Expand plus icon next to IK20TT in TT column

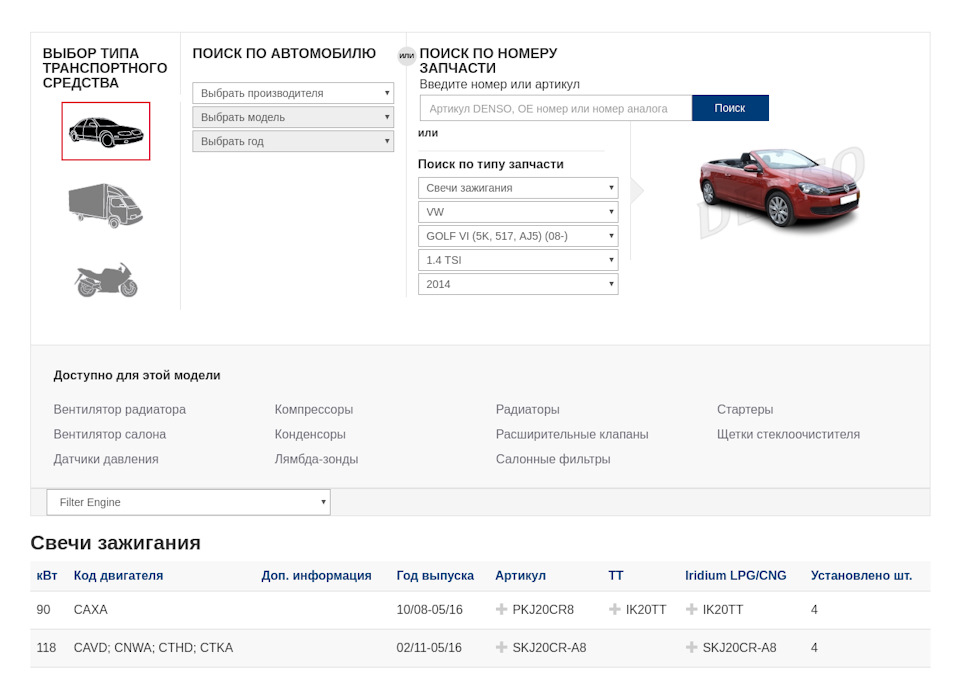615,609
